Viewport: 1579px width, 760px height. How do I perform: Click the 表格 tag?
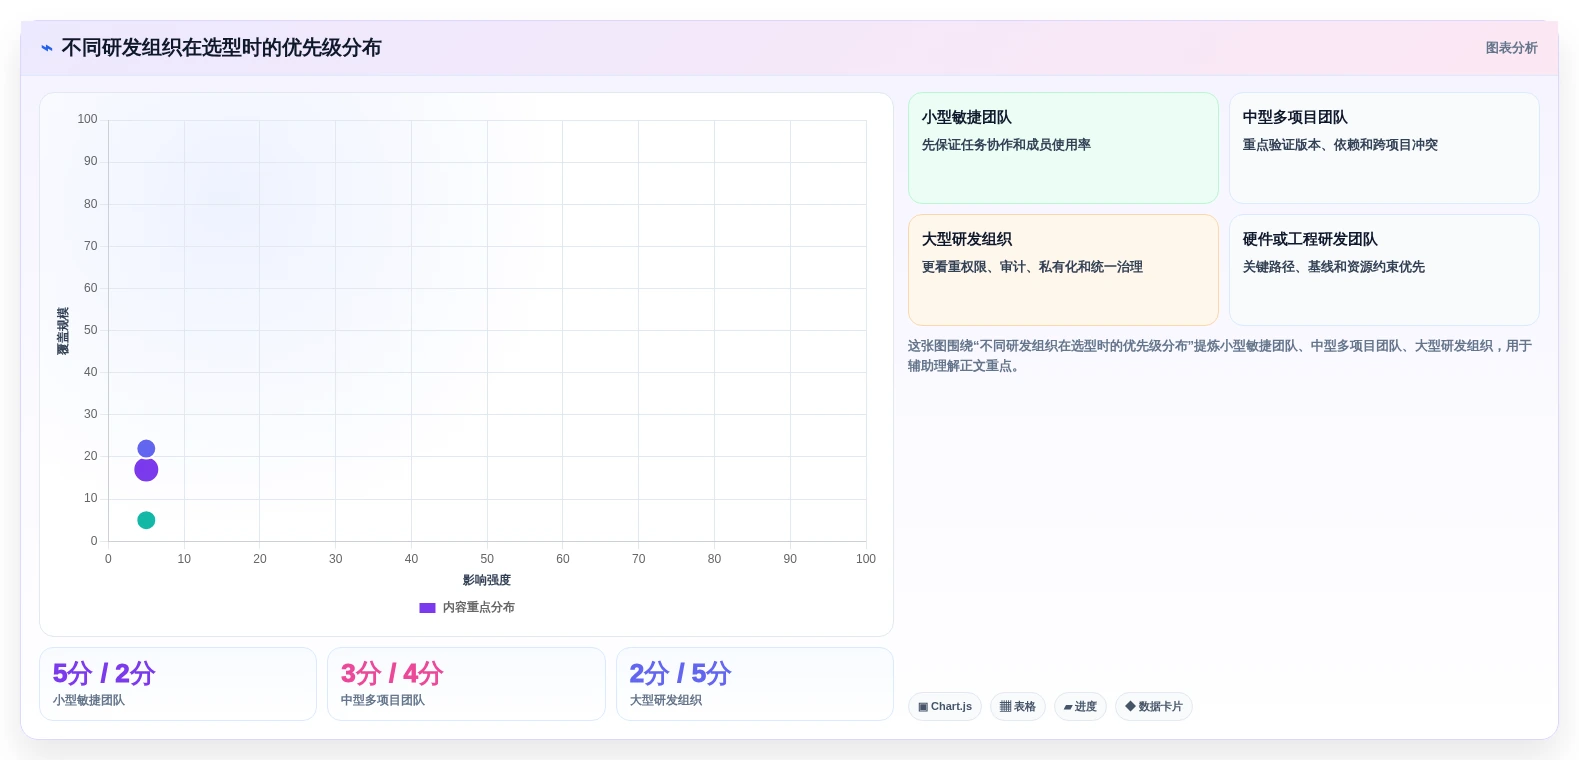point(1018,707)
